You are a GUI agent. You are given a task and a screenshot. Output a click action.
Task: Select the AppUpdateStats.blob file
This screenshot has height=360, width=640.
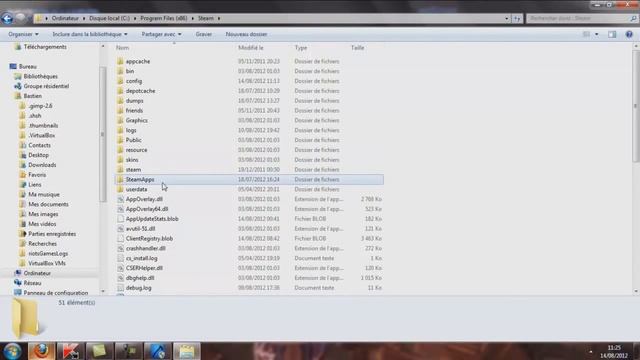[x=152, y=219]
